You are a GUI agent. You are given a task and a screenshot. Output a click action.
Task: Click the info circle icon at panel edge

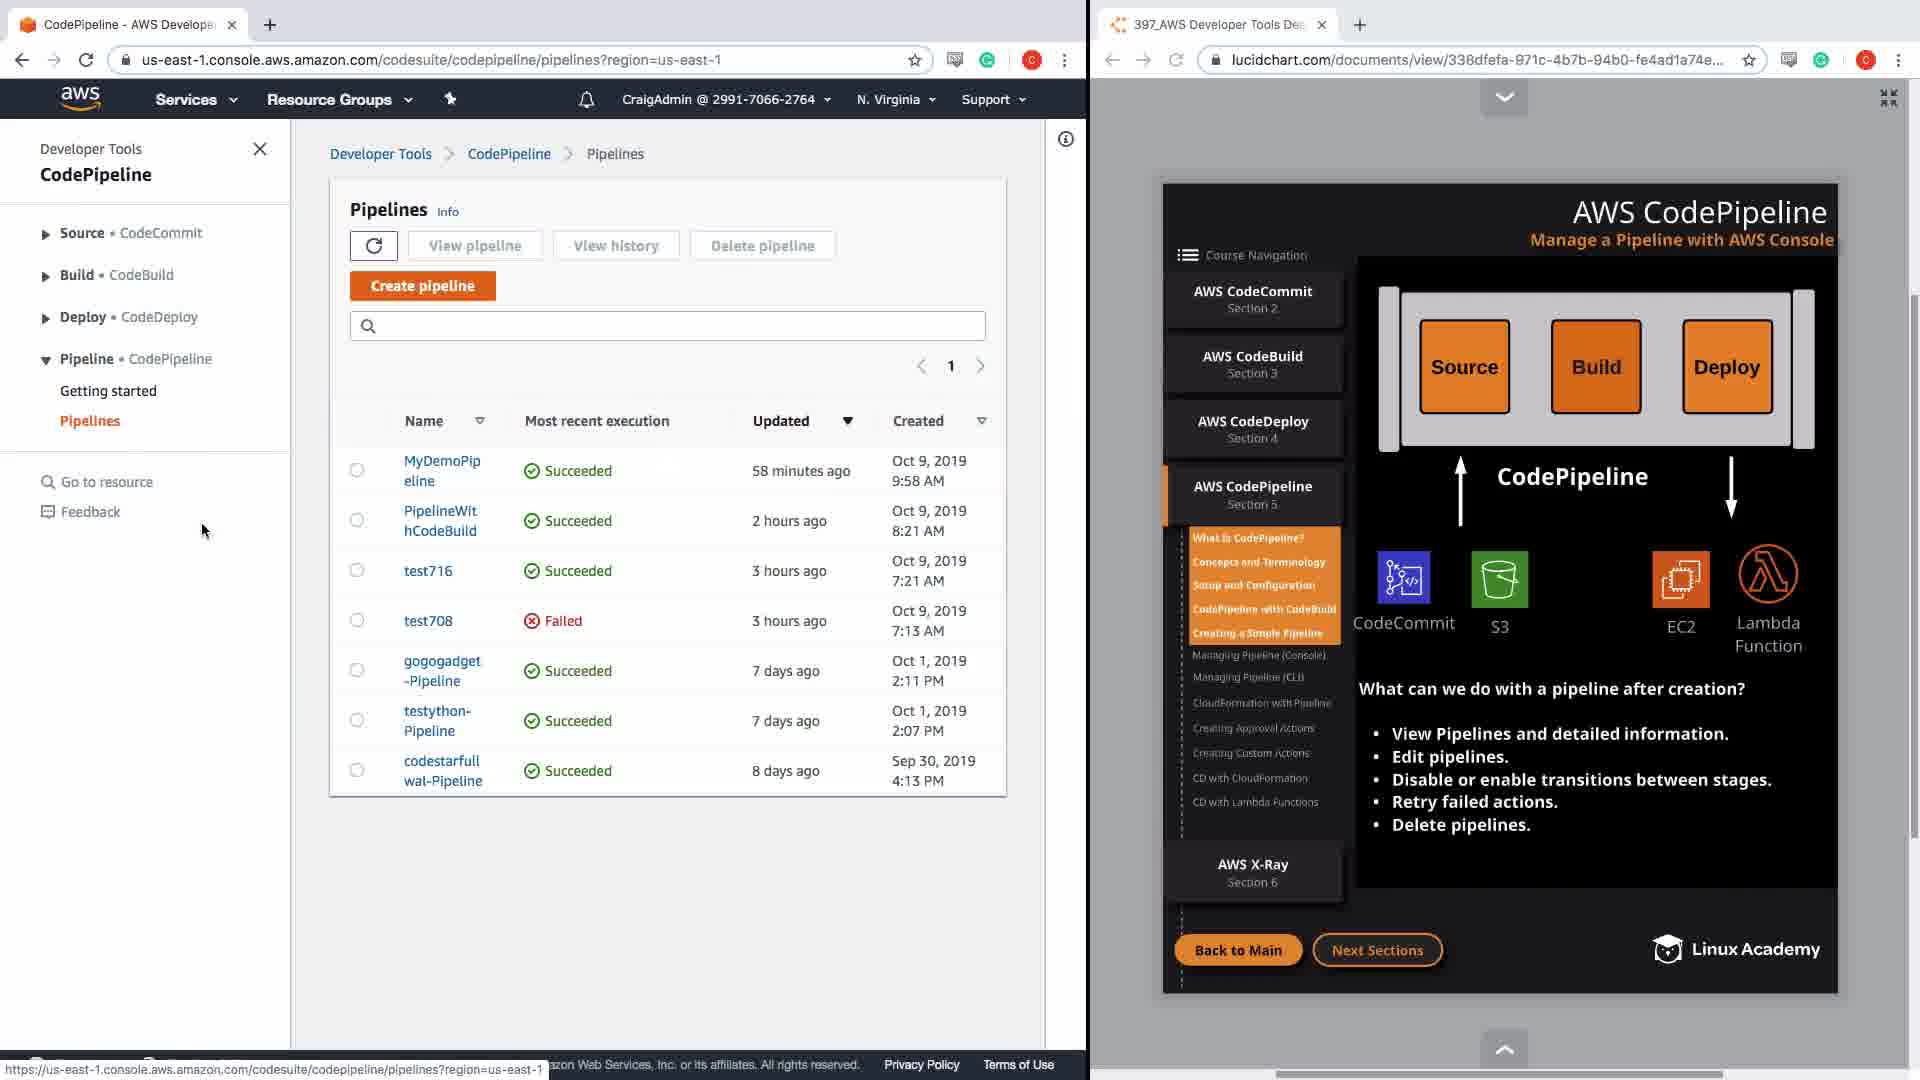[1066, 139]
